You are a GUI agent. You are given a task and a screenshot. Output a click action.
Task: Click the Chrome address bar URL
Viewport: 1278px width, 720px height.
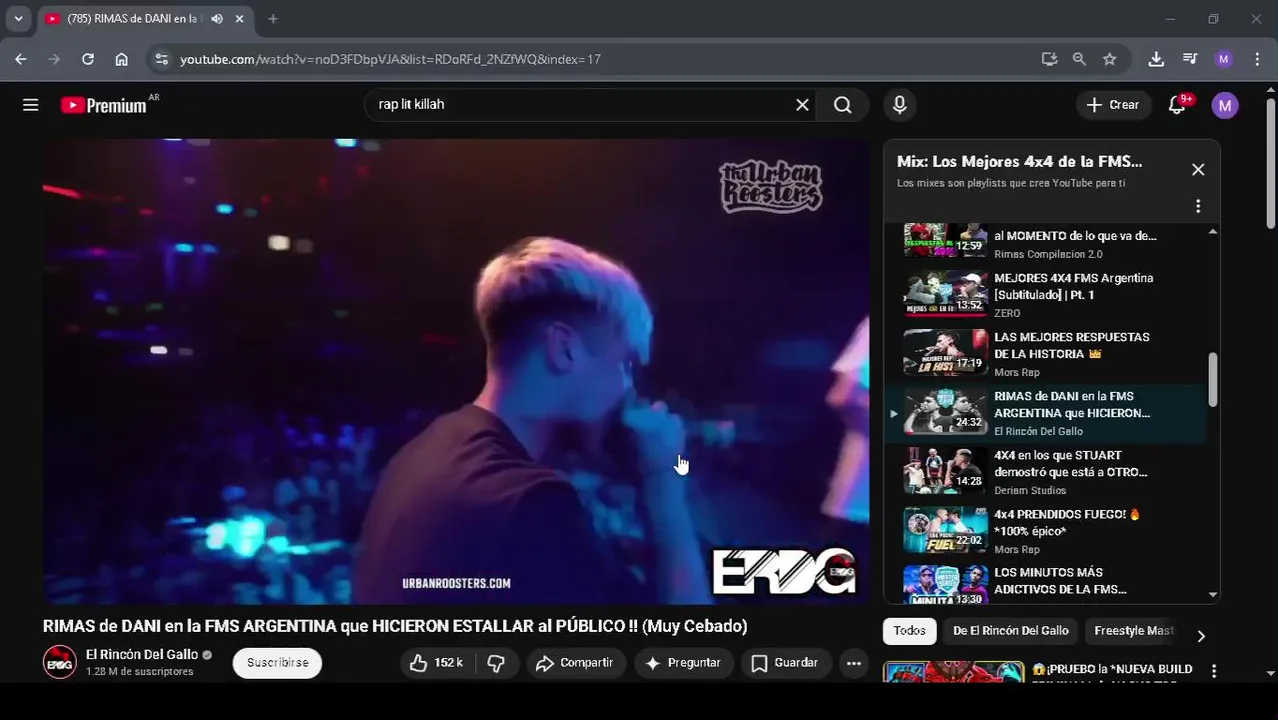[x=390, y=59]
